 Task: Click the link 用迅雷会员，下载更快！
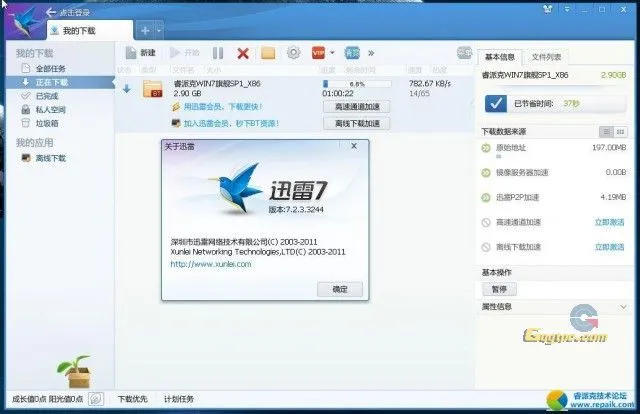(x=222, y=107)
